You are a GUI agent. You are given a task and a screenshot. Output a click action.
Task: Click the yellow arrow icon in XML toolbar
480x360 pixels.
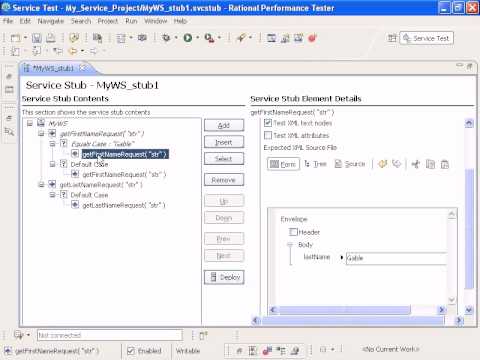click(x=382, y=164)
